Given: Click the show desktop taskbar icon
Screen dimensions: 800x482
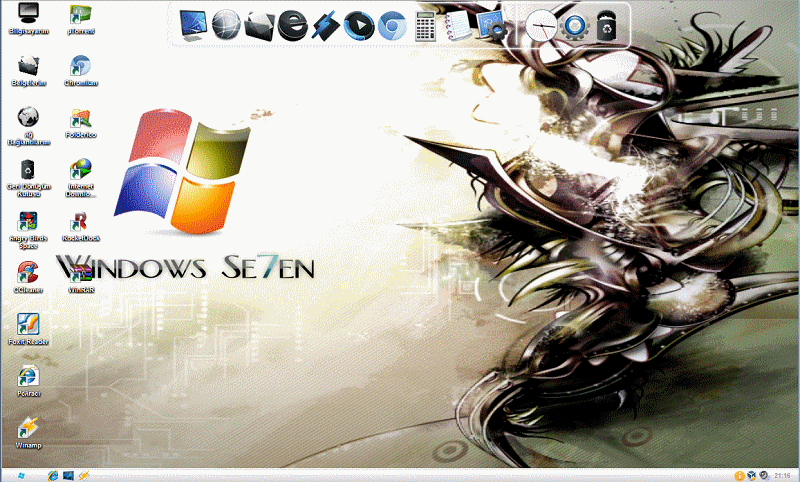Looking at the screenshot, I should pos(68,476).
